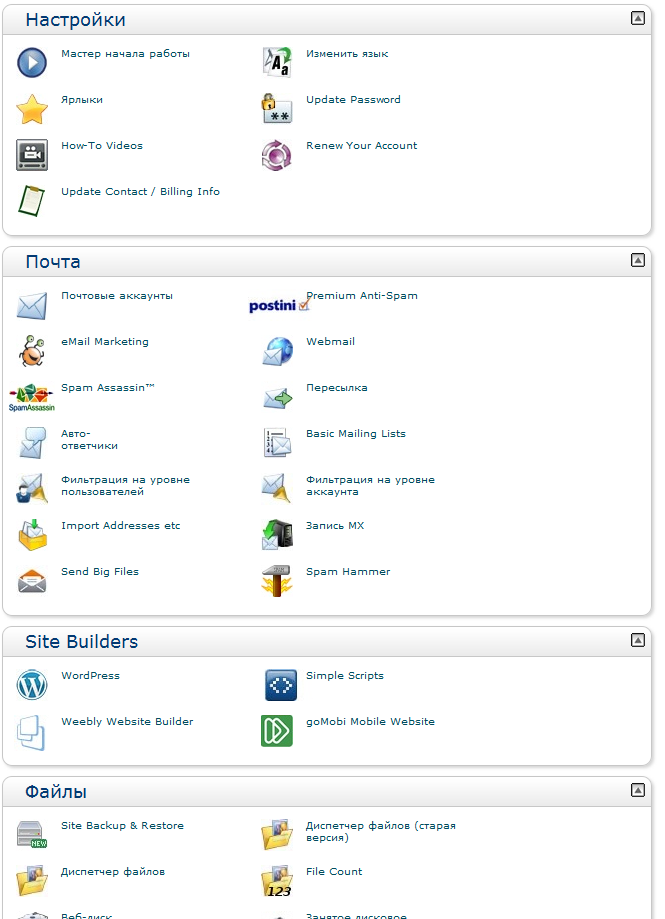Click the Weebly Website Builder icon
665x919 pixels.
[x=31, y=732]
